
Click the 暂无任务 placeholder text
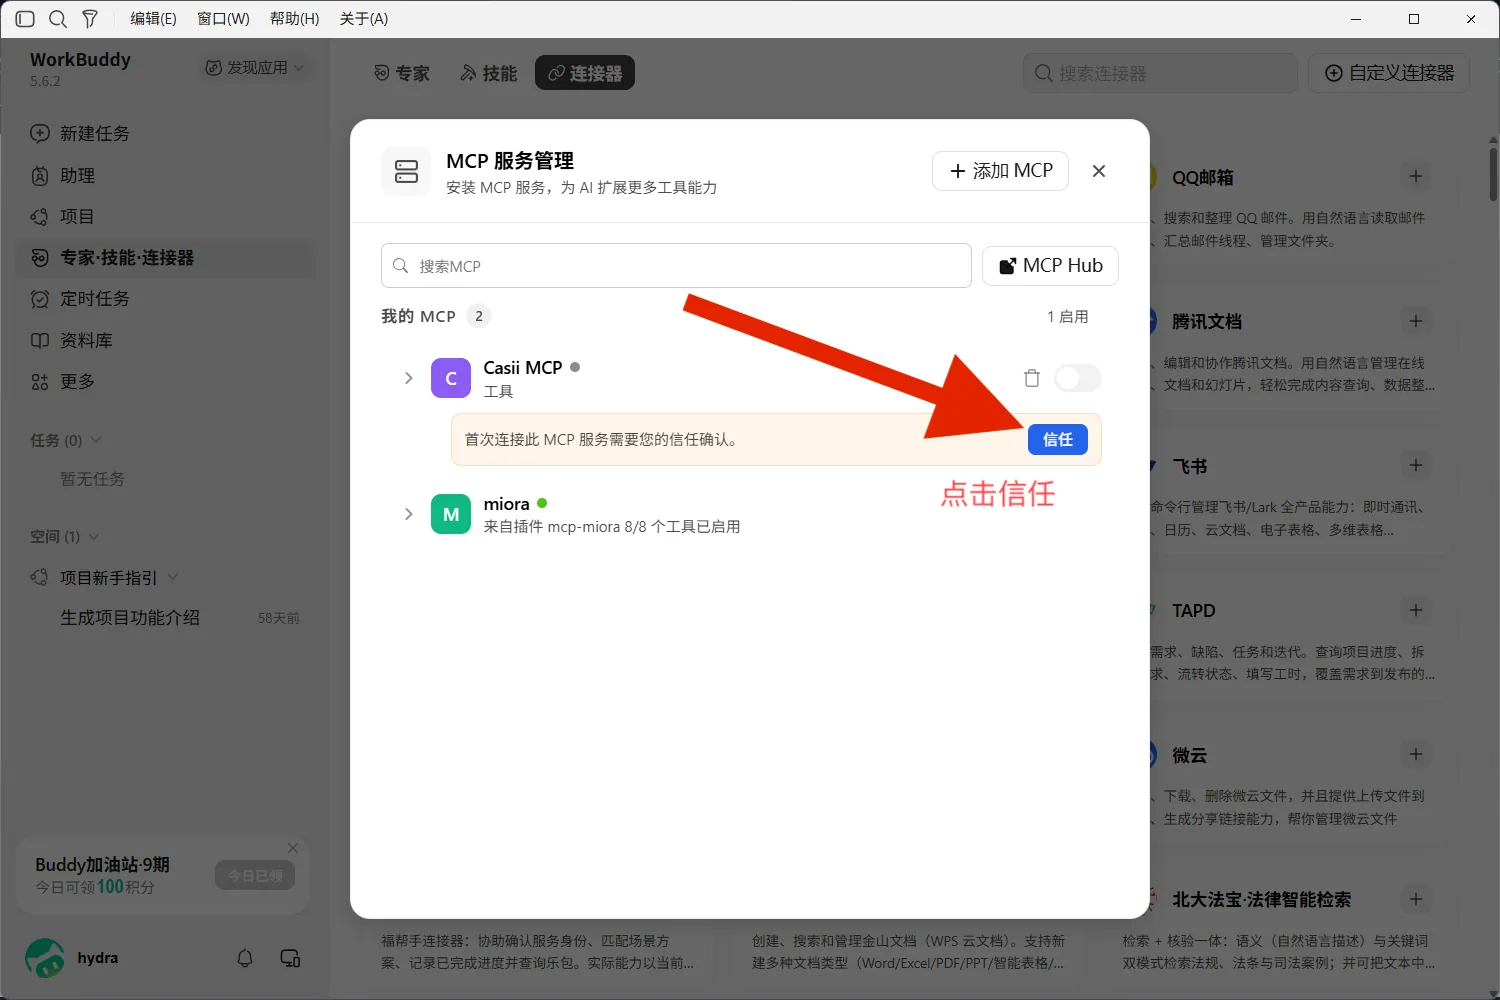[x=92, y=479]
